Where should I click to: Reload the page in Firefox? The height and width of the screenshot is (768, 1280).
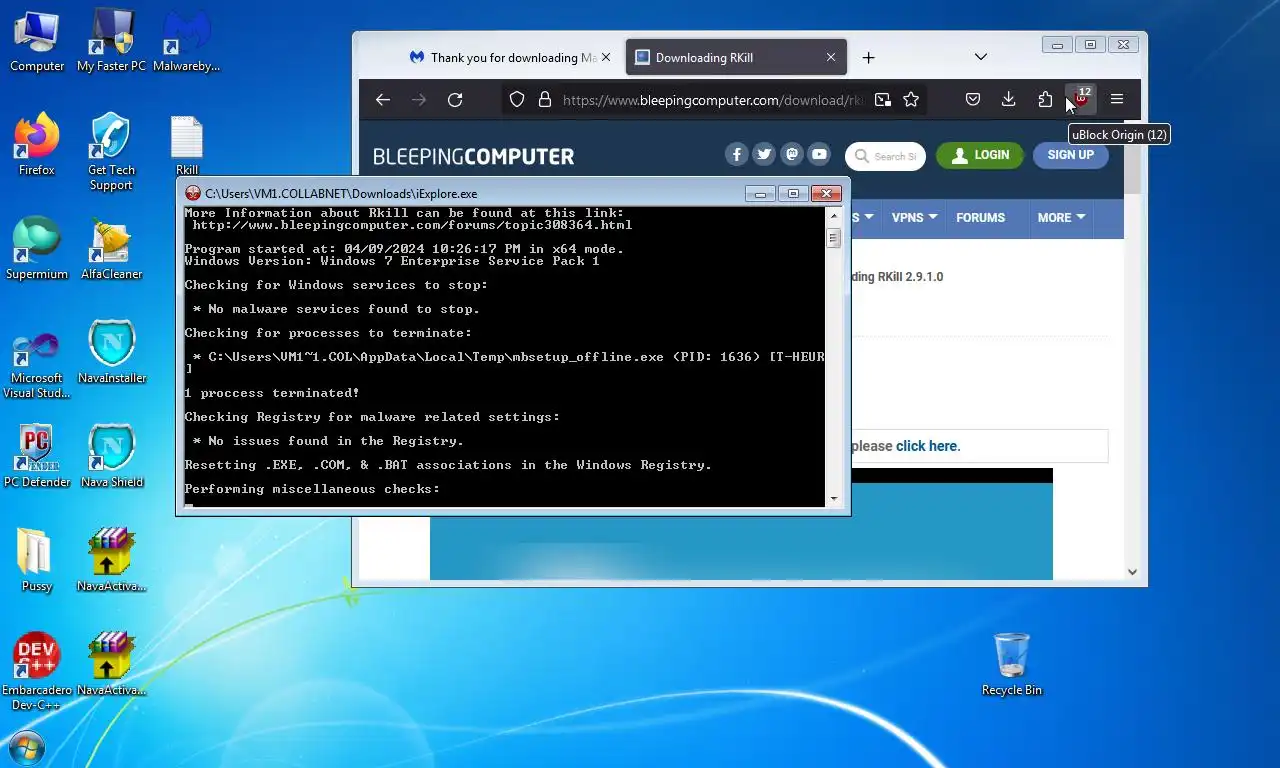[x=455, y=99]
